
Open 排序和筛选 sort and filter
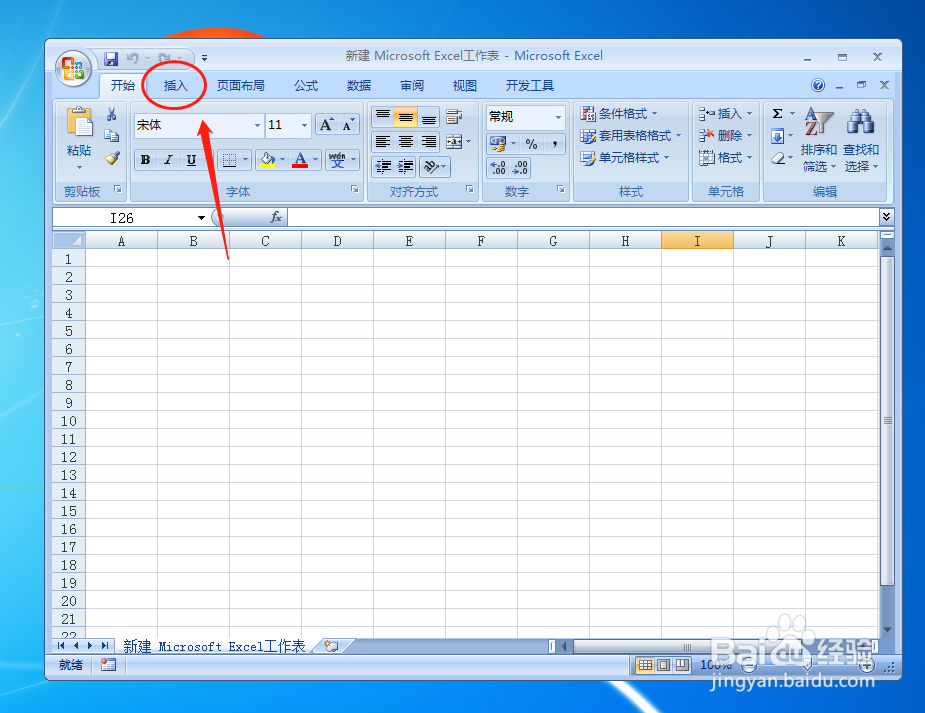point(819,140)
